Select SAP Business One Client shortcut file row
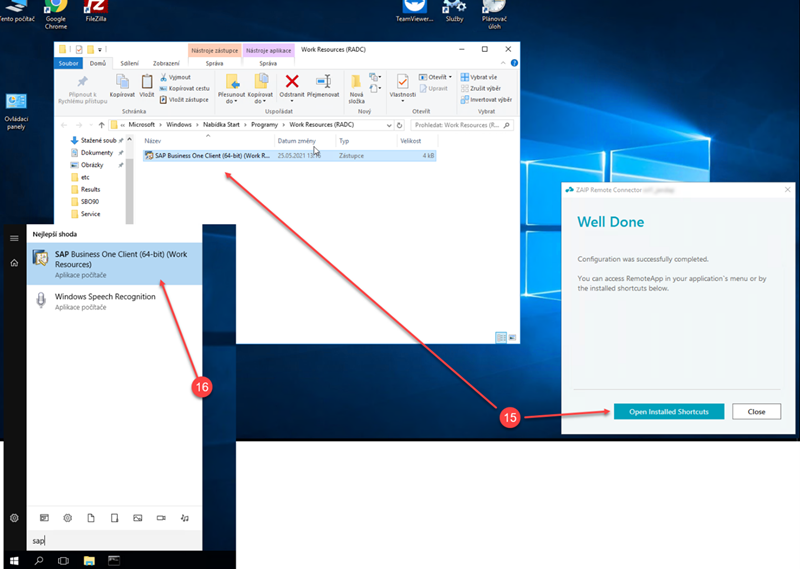This screenshot has height=569, width=800. (289, 156)
